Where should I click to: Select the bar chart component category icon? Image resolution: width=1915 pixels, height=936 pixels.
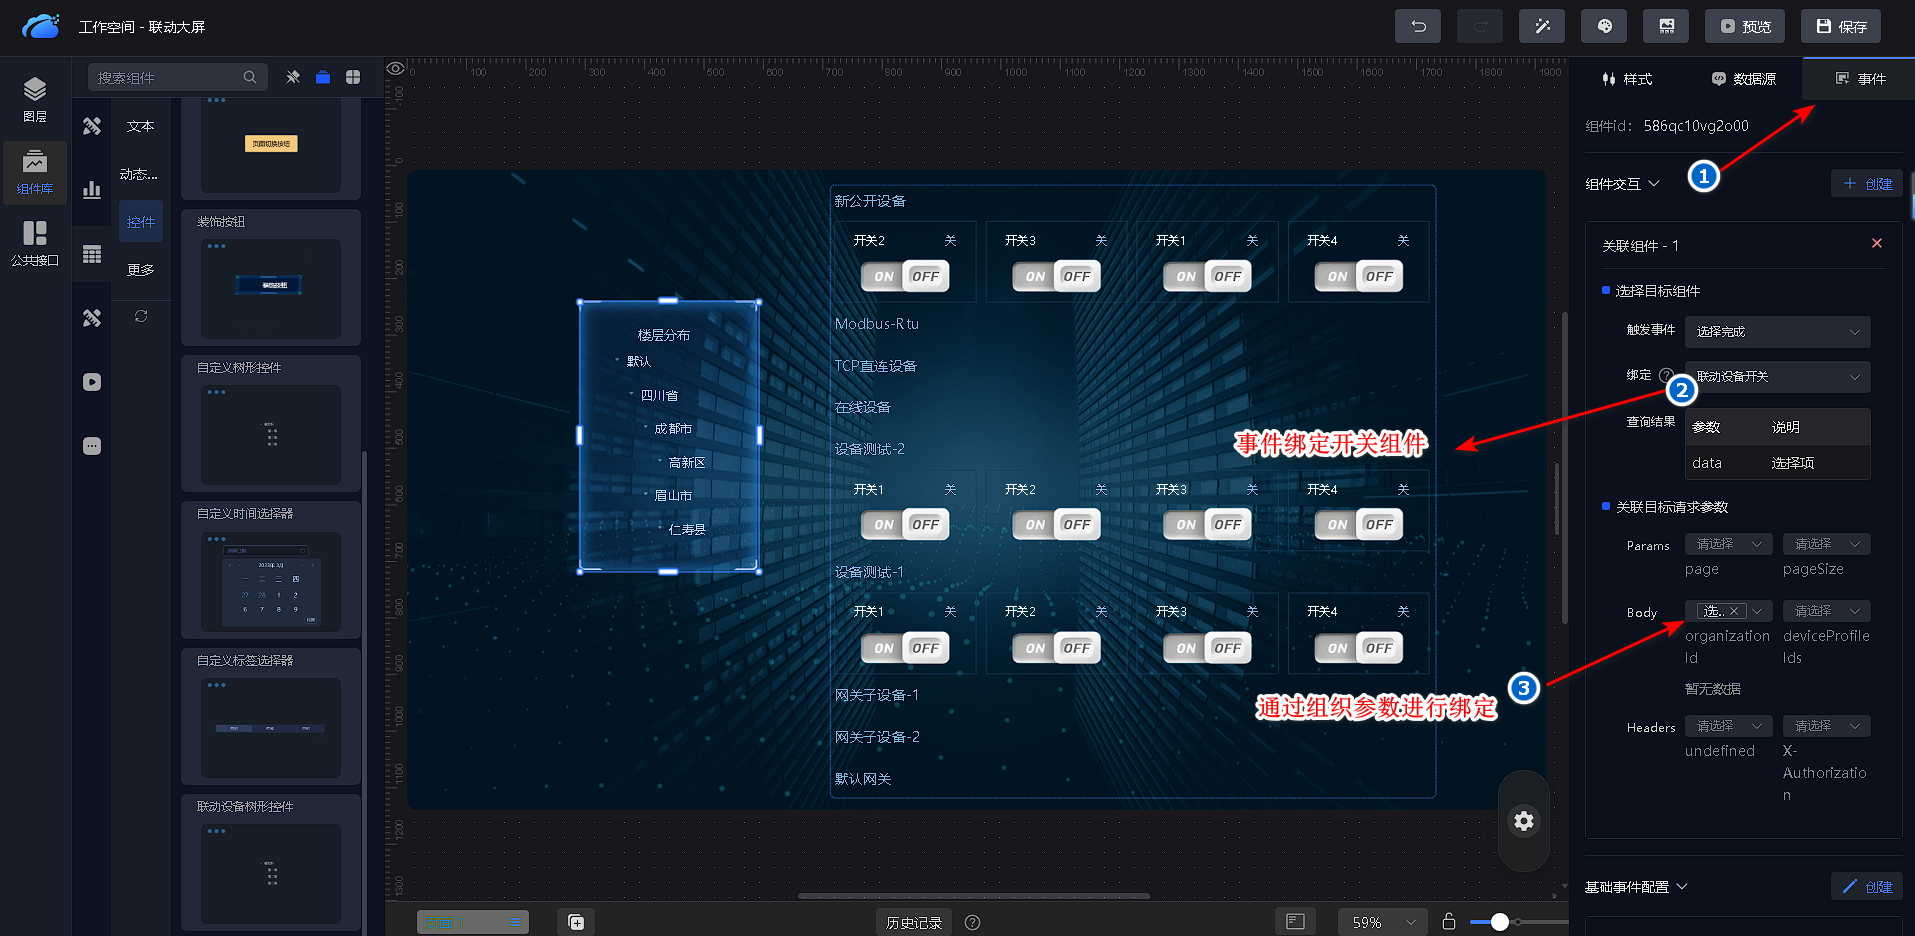tap(92, 190)
